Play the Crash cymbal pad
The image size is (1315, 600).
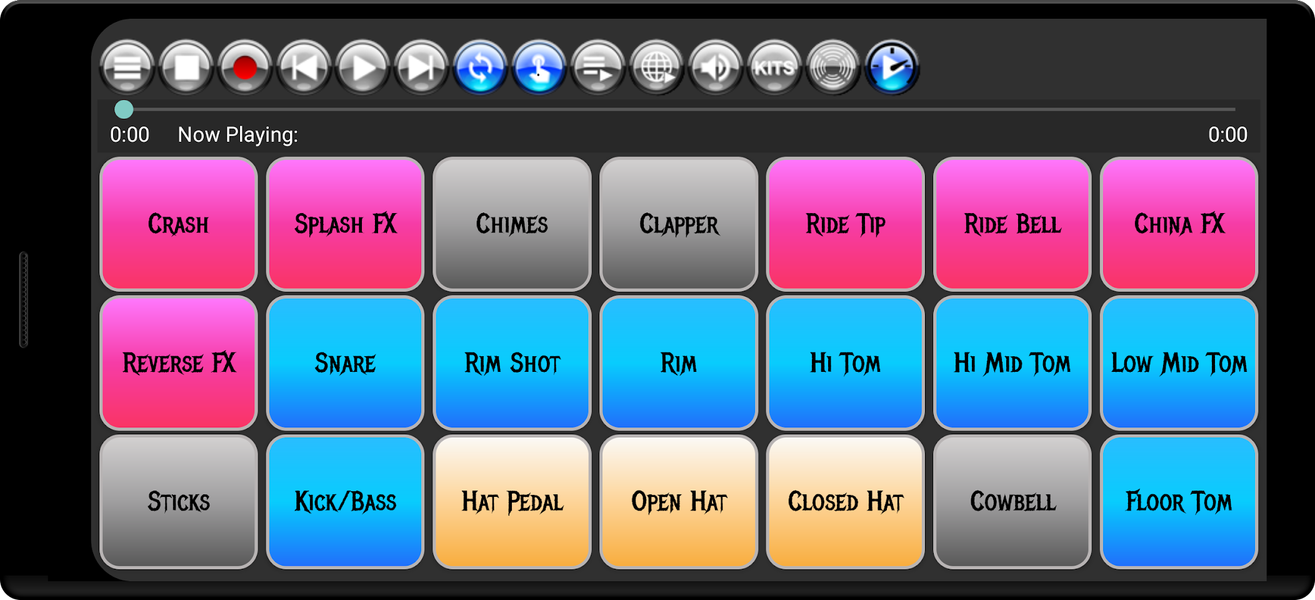178,224
